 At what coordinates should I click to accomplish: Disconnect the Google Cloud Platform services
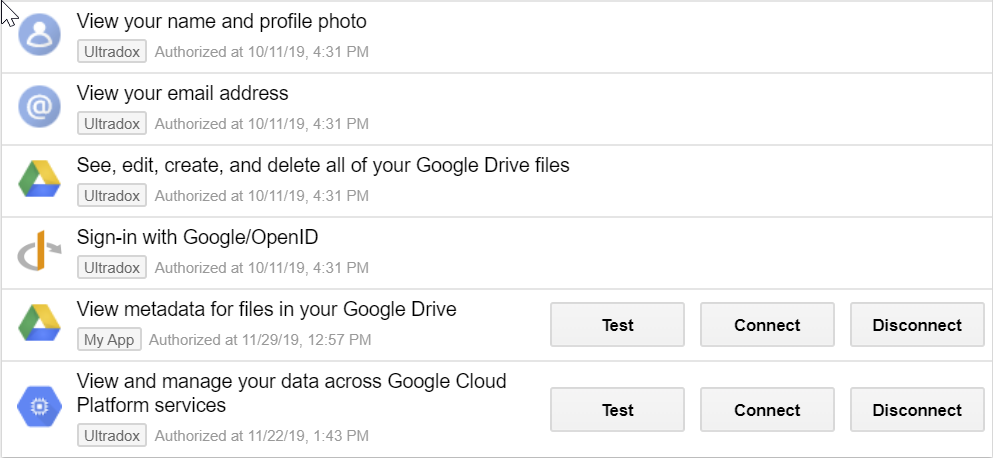pyautogui.click(x=917, y=410)
